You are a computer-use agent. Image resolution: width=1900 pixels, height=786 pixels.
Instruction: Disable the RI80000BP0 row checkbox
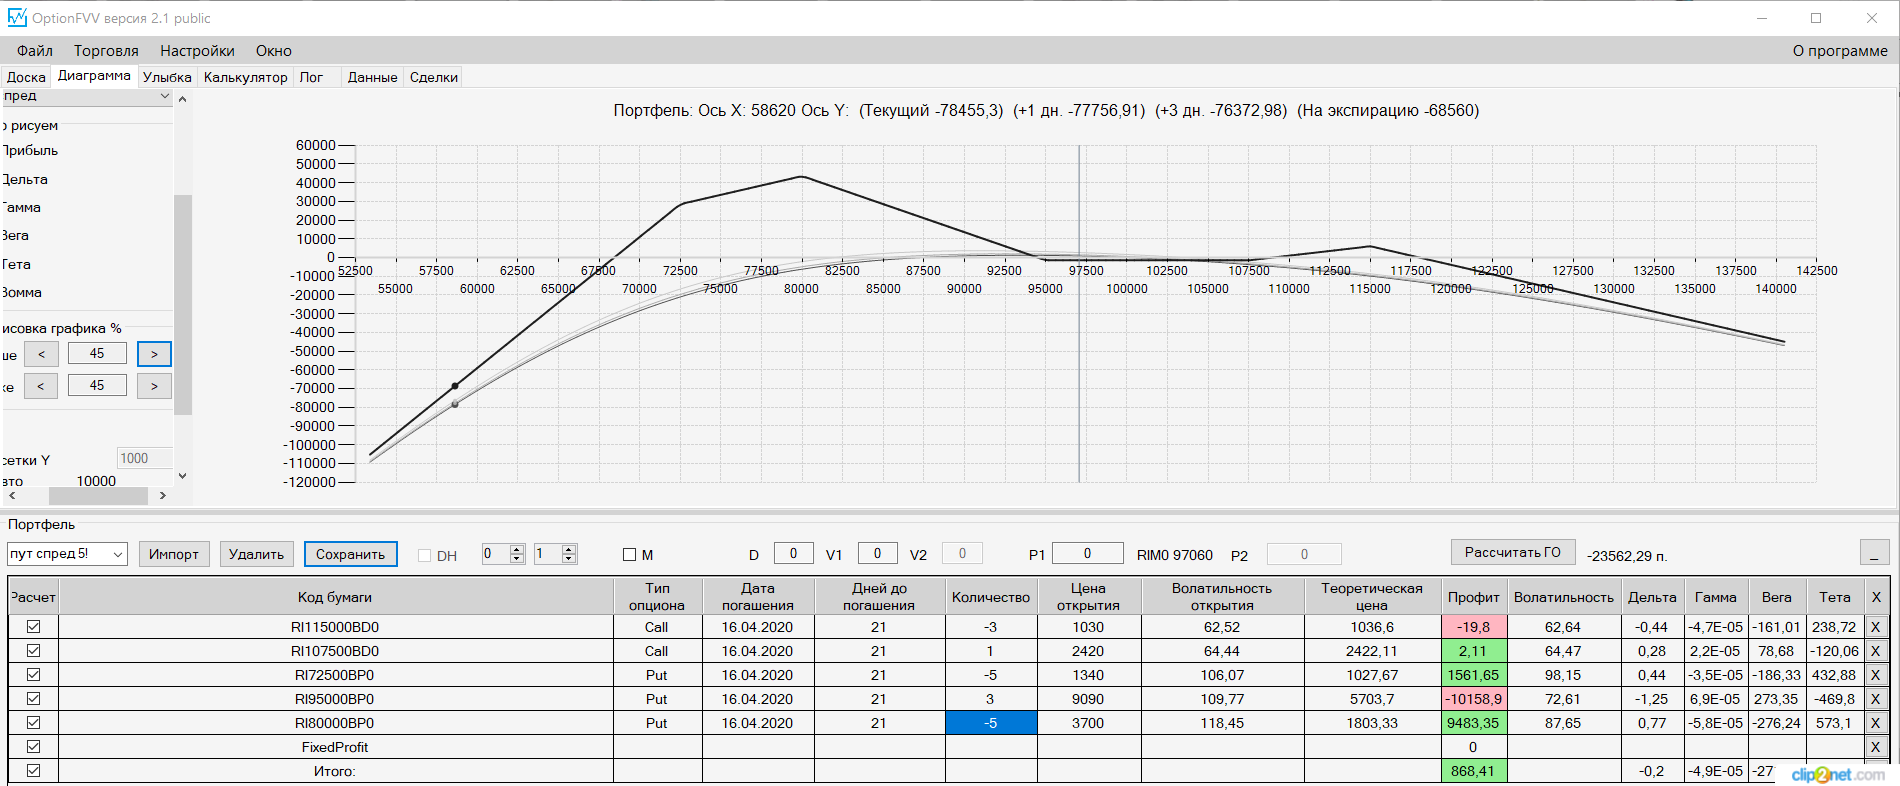(34, 723)
